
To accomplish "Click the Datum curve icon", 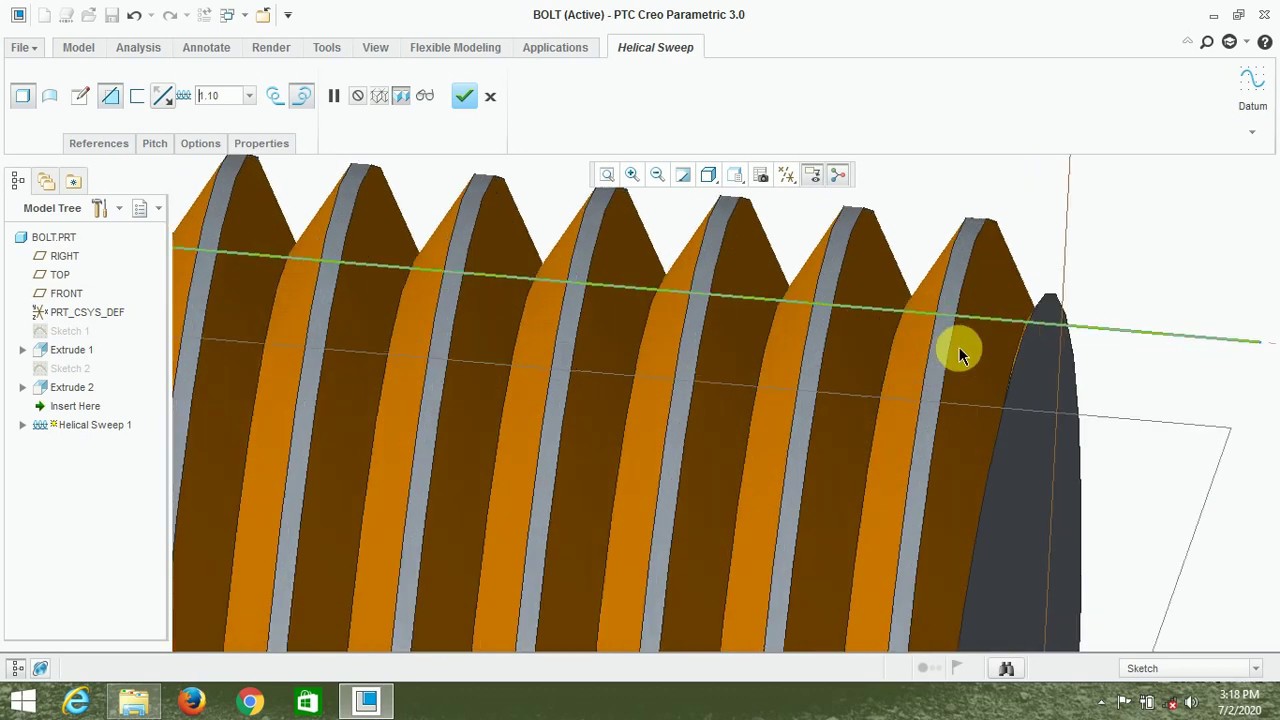I will pyautogui.click(x=1252, y=80).
